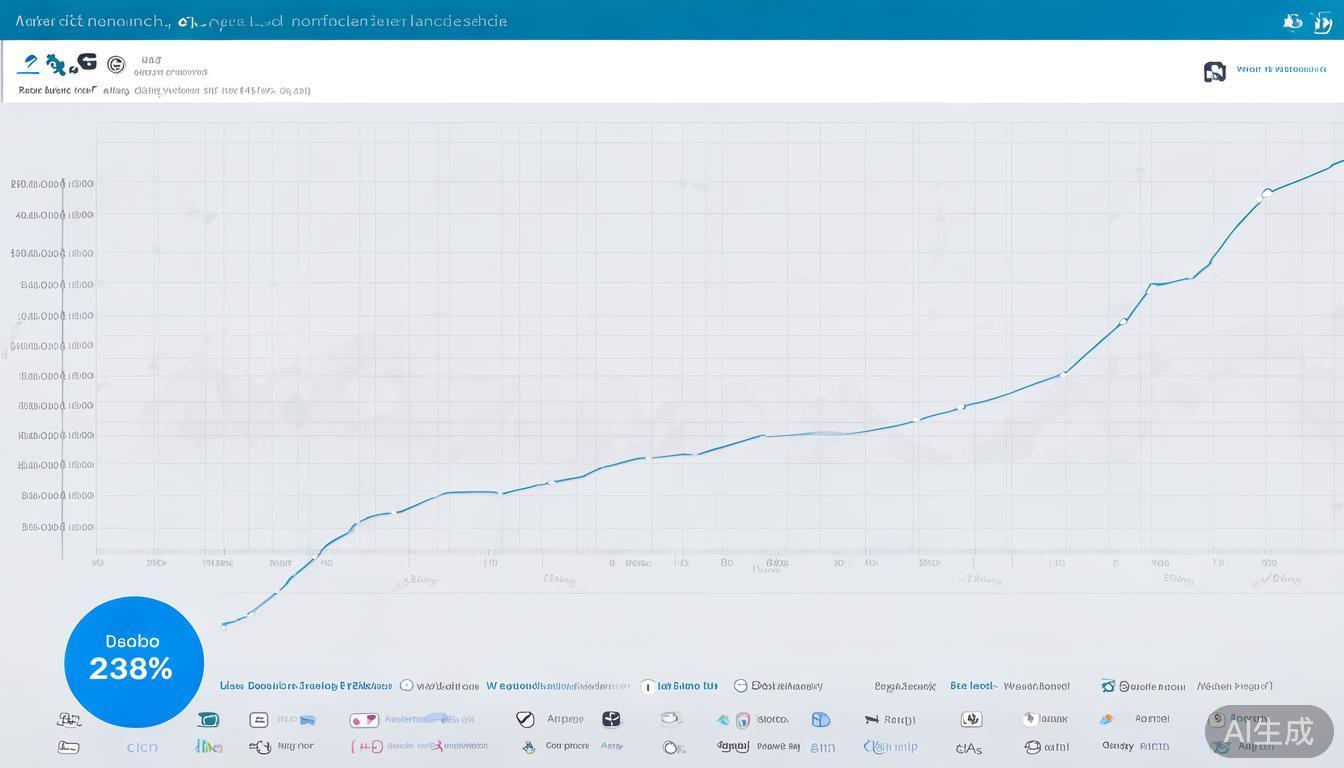Click the circled G icon in the top toolbar

coord(116,65)
